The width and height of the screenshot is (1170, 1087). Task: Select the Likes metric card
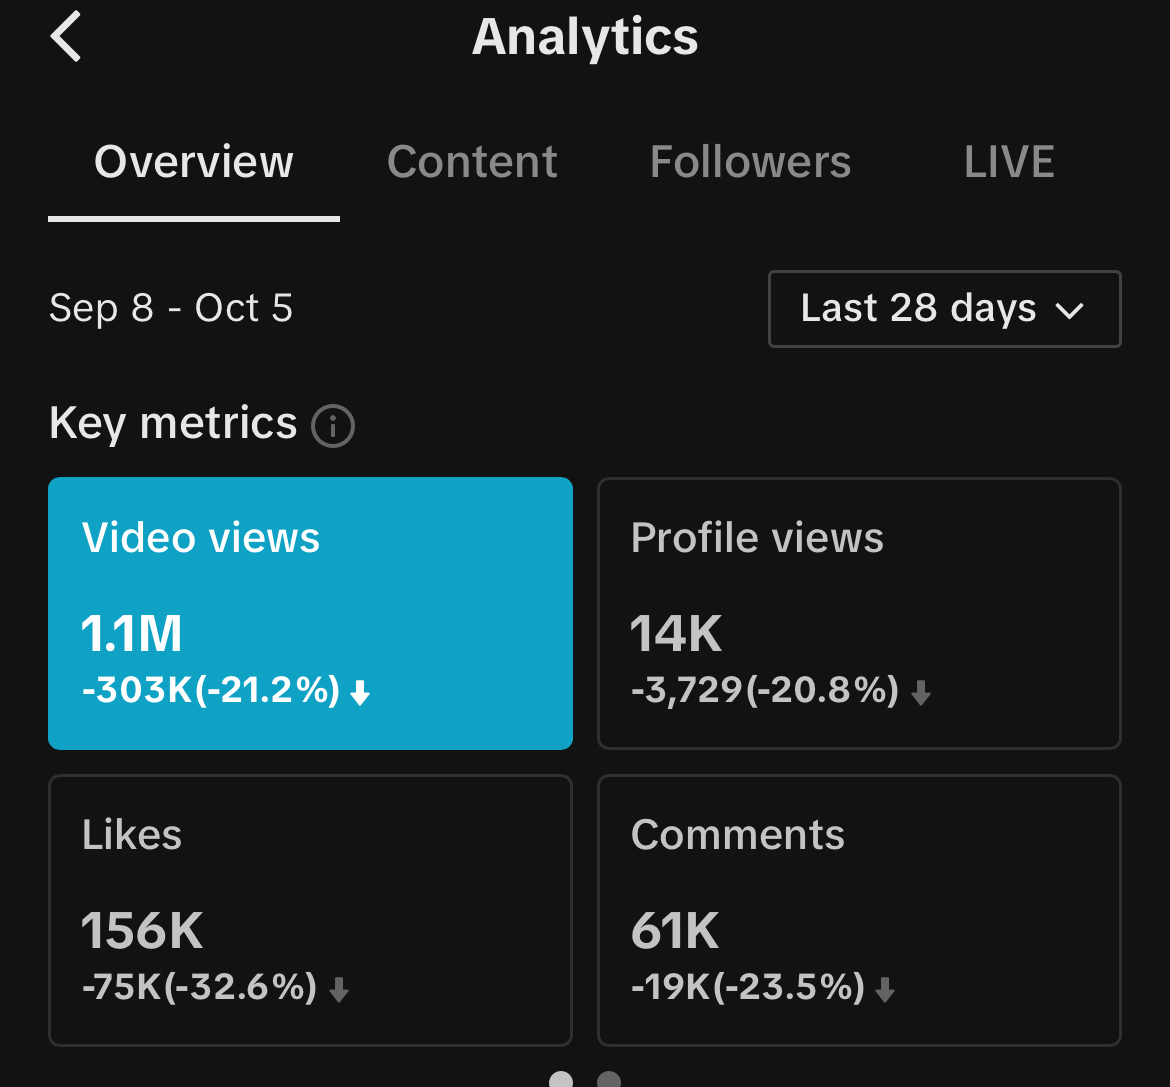(310, 910)
